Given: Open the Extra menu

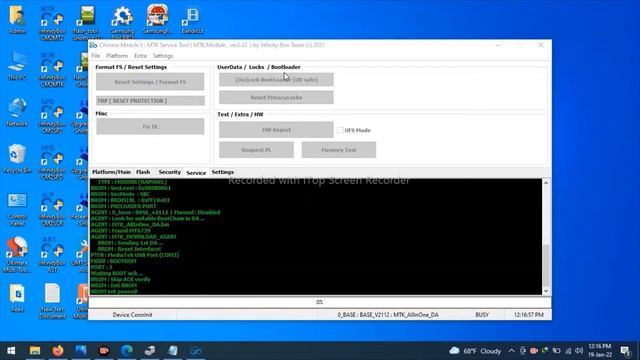Looking at the screenshot, I should [140, 56].
